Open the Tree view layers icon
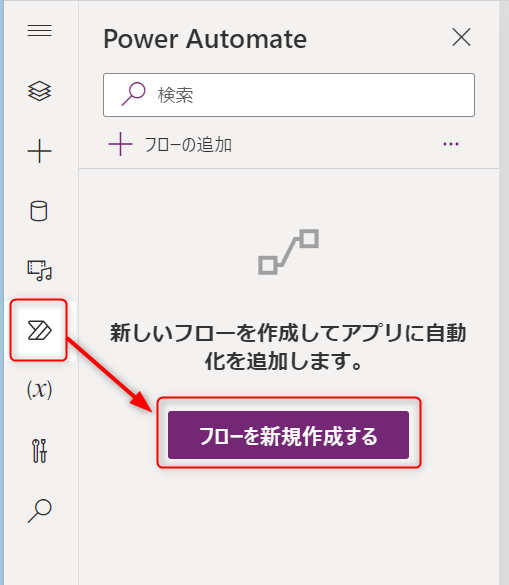Screen dimensions: 509x585 [40, 91]
